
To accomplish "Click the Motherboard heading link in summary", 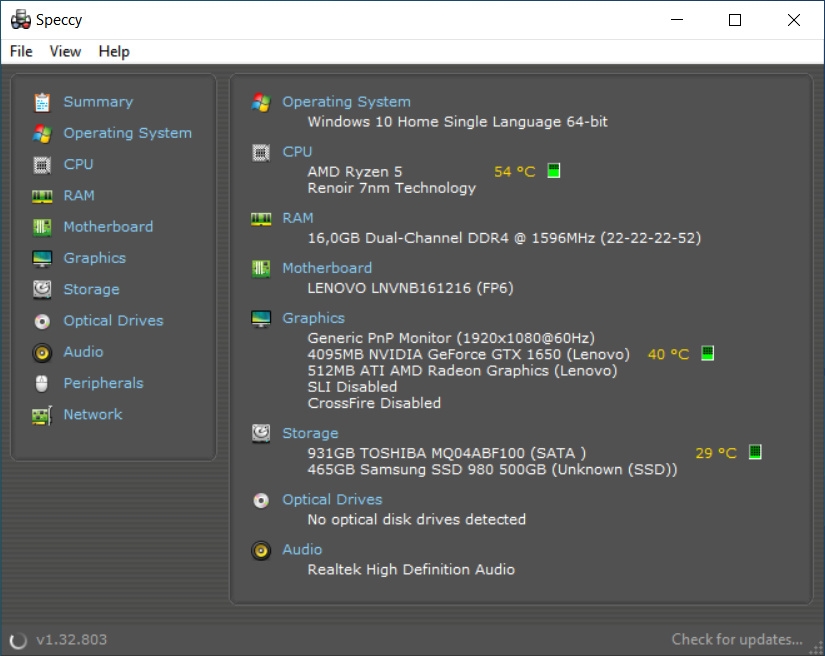I will point(327,268).
